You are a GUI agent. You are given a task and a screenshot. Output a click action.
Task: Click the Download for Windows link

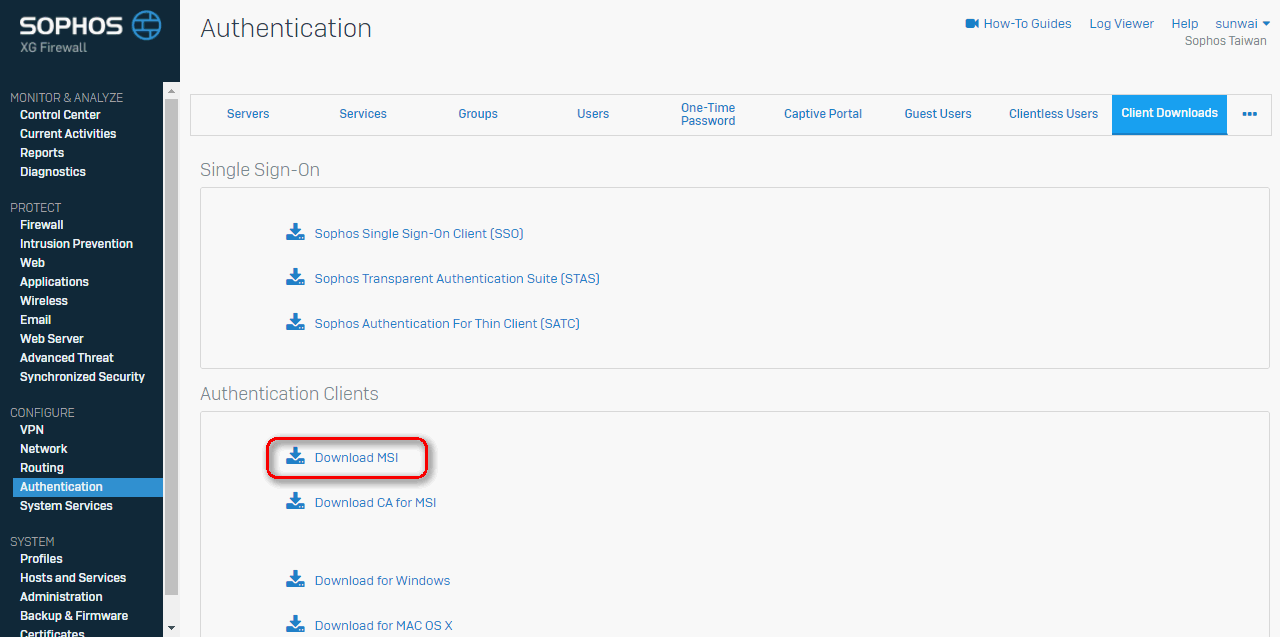pos(383,581)
